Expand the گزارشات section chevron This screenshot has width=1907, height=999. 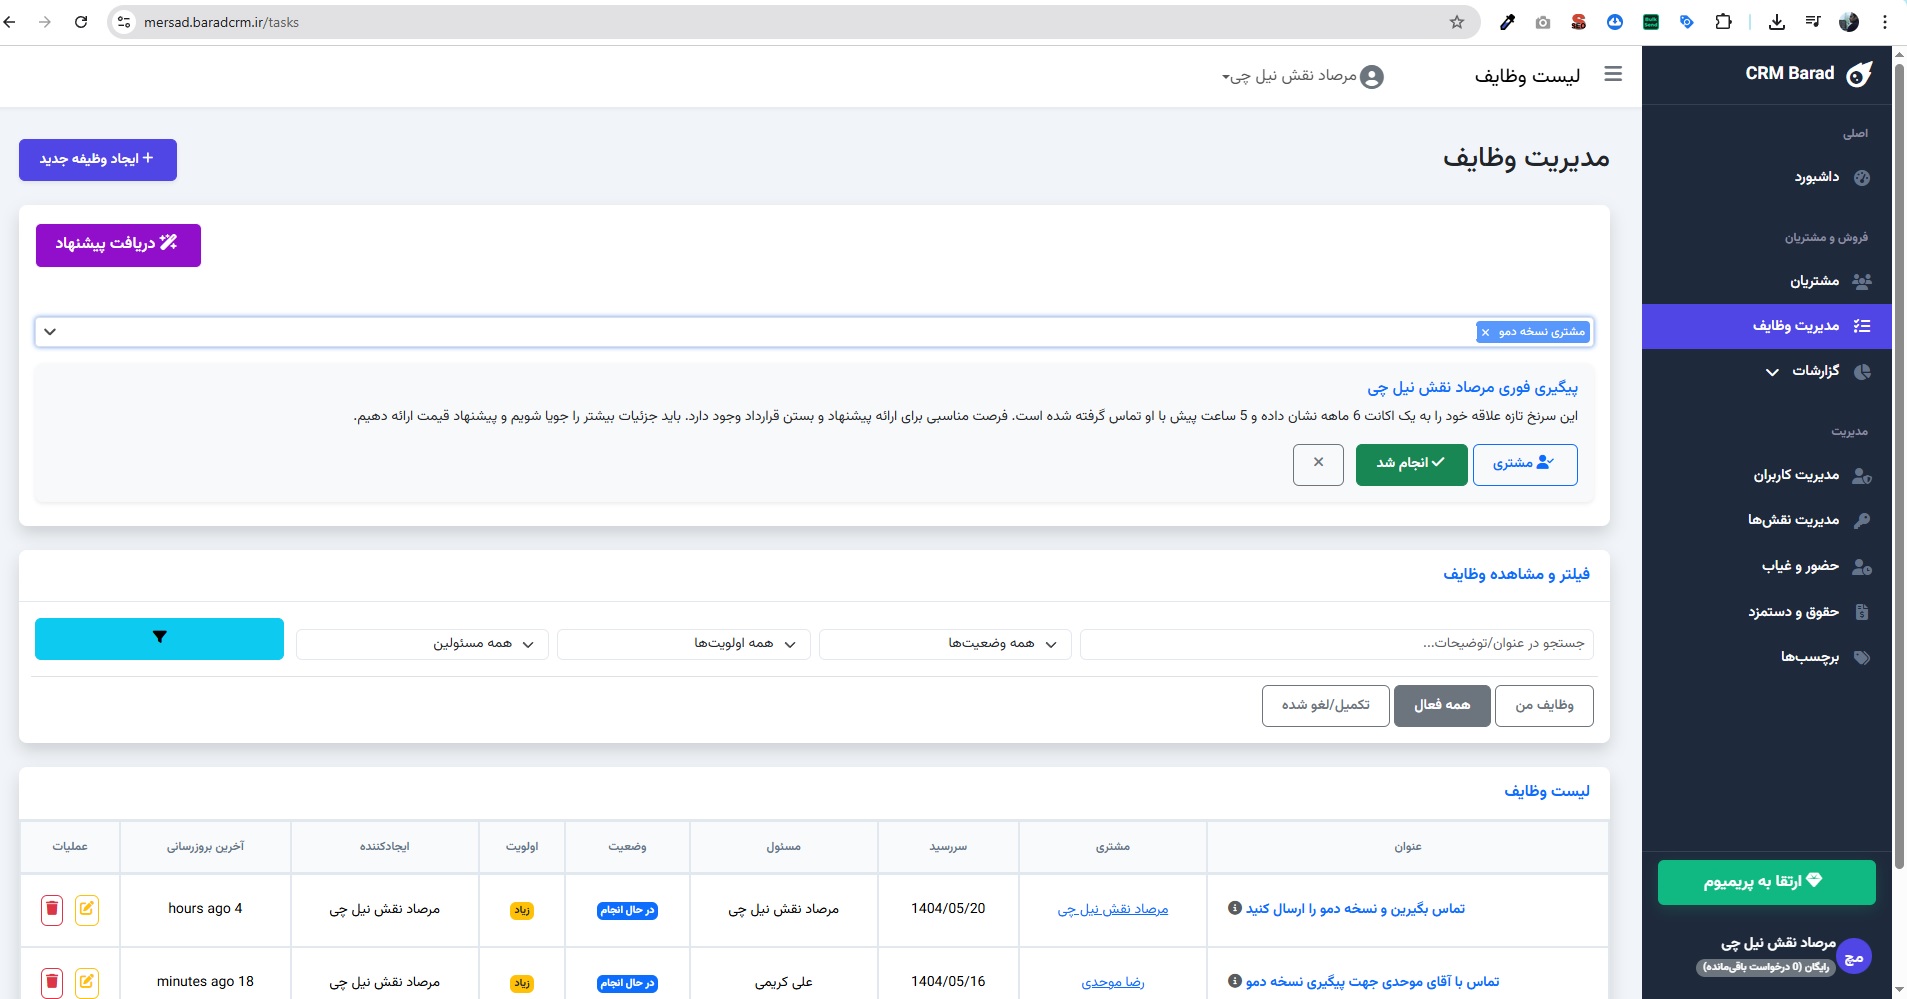tap(1771, 372)
